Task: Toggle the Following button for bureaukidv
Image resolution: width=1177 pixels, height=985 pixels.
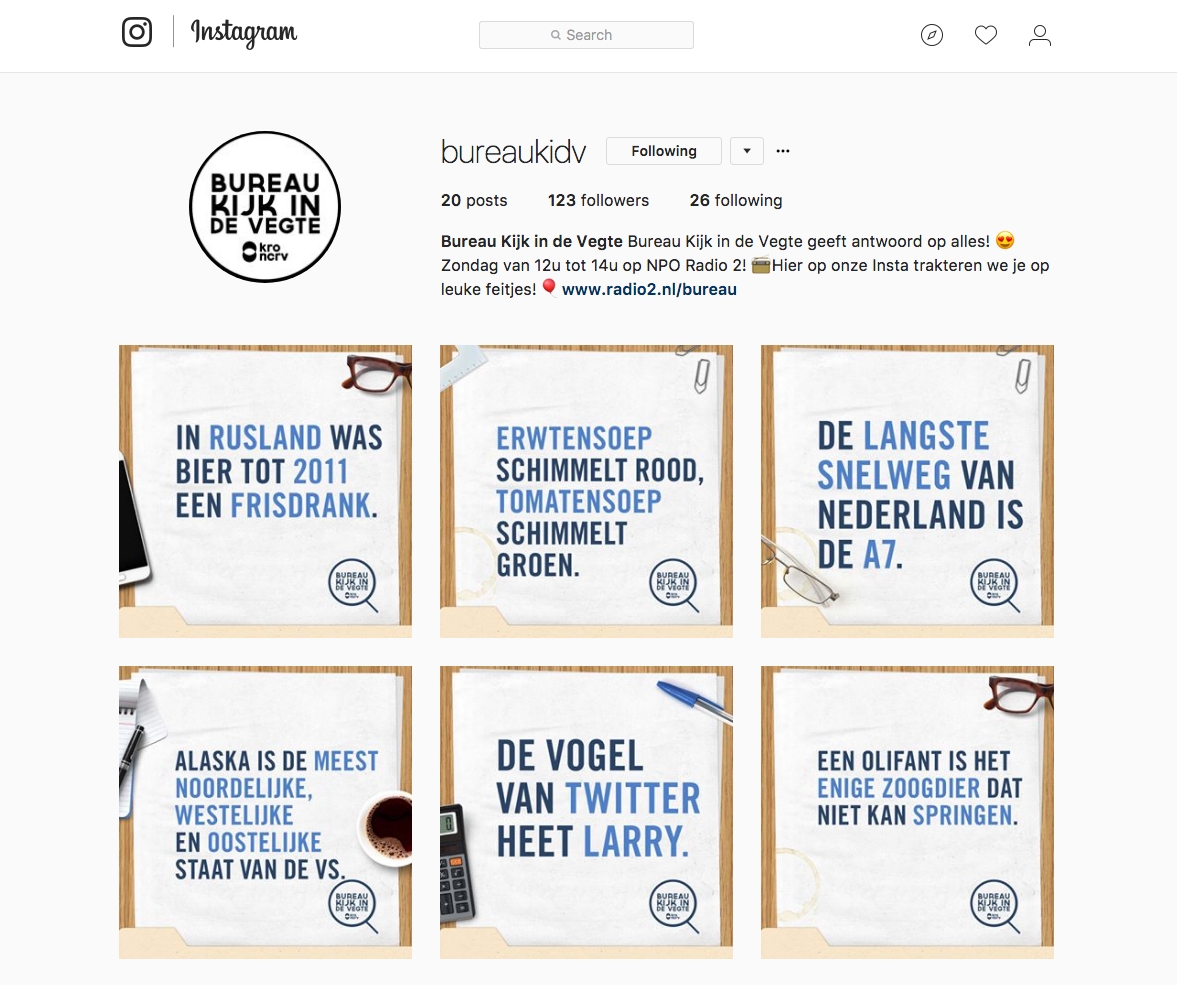Action: 664,151
